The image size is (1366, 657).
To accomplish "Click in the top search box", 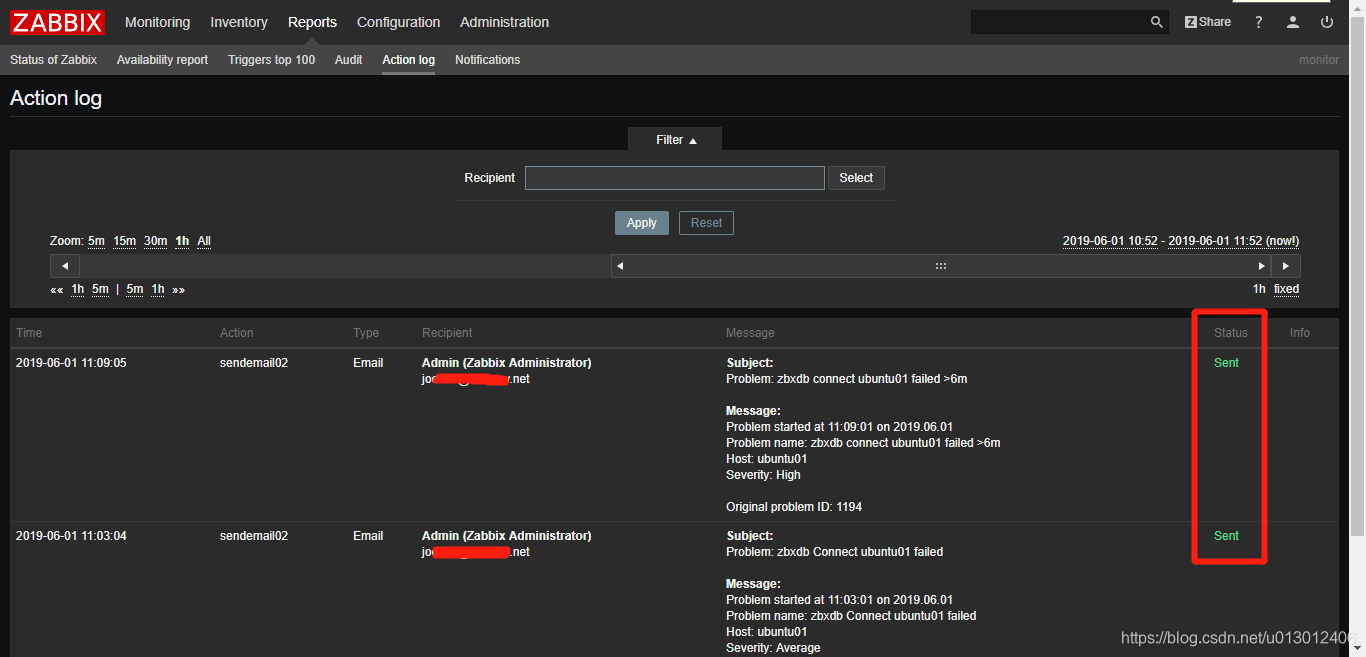I will [x=1058, y=22].
